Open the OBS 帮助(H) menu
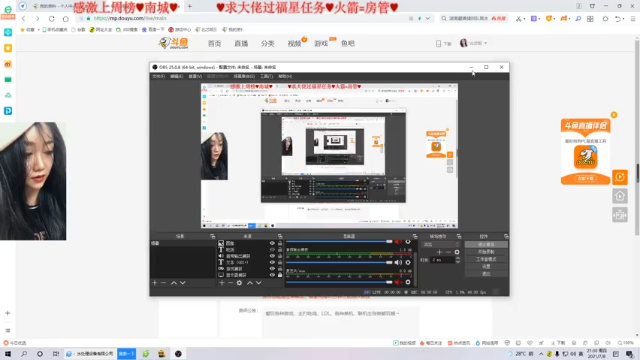Image resolution: width=640 pixels, height=360 pixels. [285, 76]
